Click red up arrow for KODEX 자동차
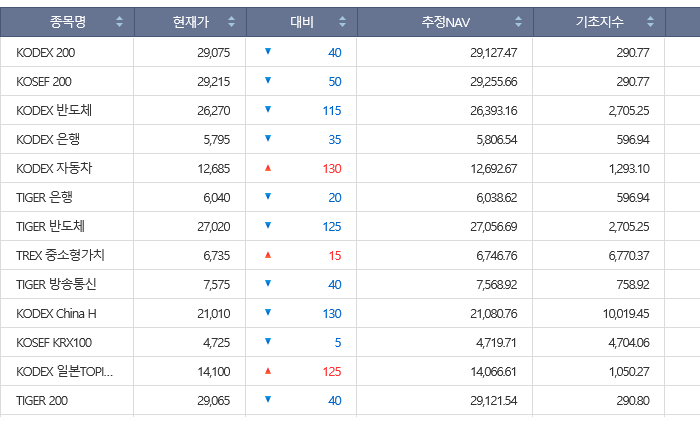The height and width of the screenshot is (430, 700). pyautogui.click(x=268, y=168)
